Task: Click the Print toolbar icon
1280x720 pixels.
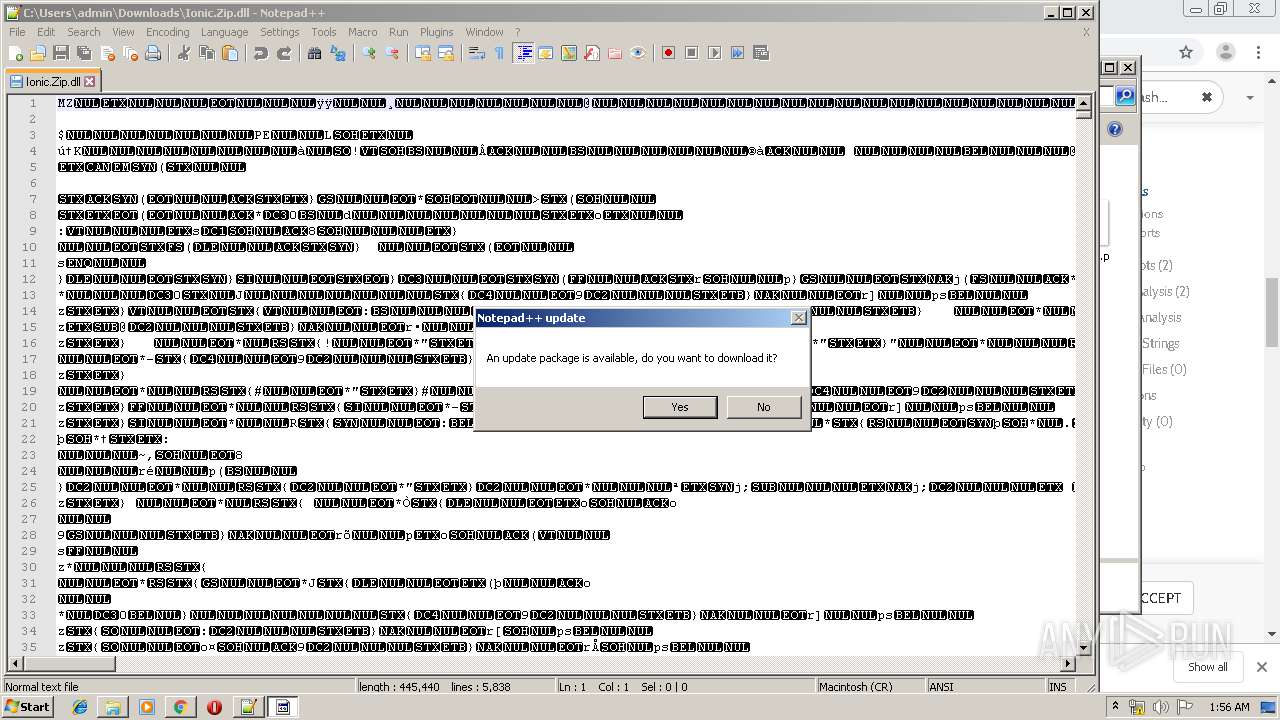Action: tap(153, 53)
